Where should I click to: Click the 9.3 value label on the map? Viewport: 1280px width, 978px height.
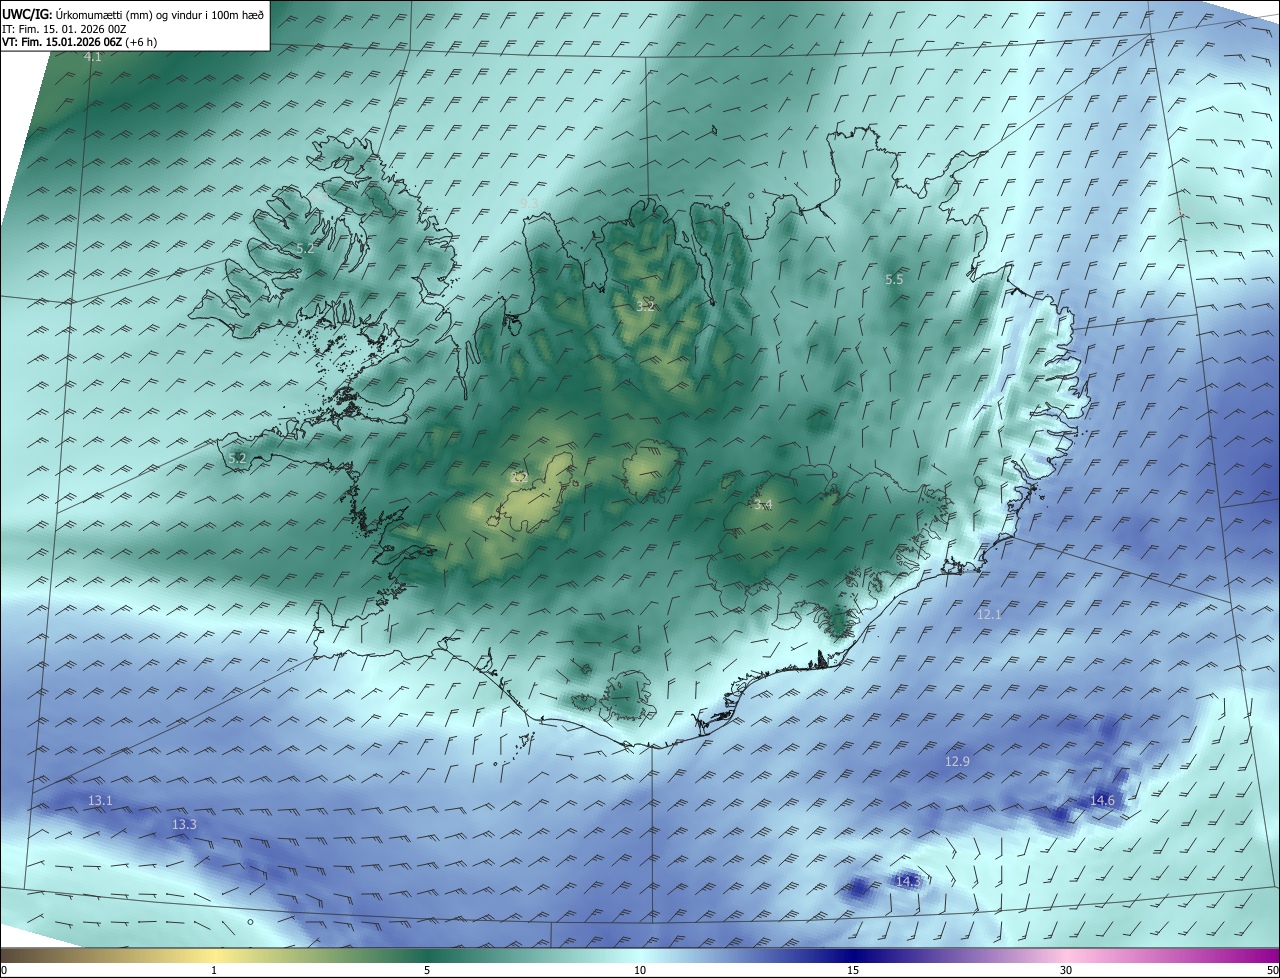[529, 203]
